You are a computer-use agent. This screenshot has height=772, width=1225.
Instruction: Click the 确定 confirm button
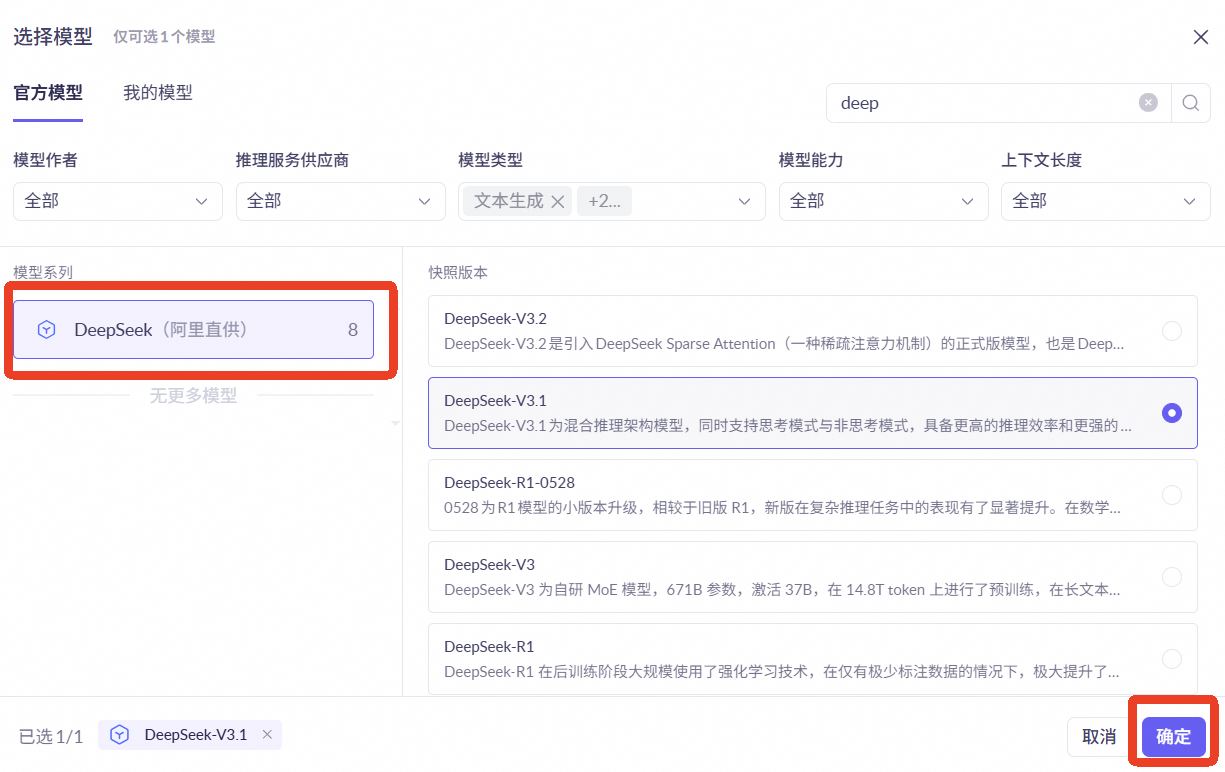(1174, 737)
